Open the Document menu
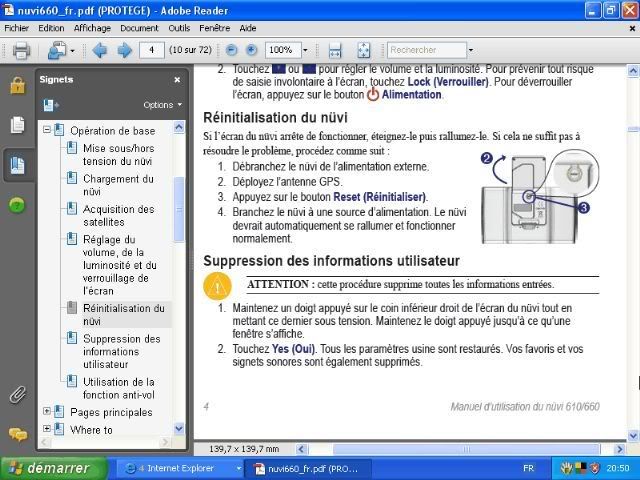This screenshot has width=640, height=480. [x=139, y=28]
